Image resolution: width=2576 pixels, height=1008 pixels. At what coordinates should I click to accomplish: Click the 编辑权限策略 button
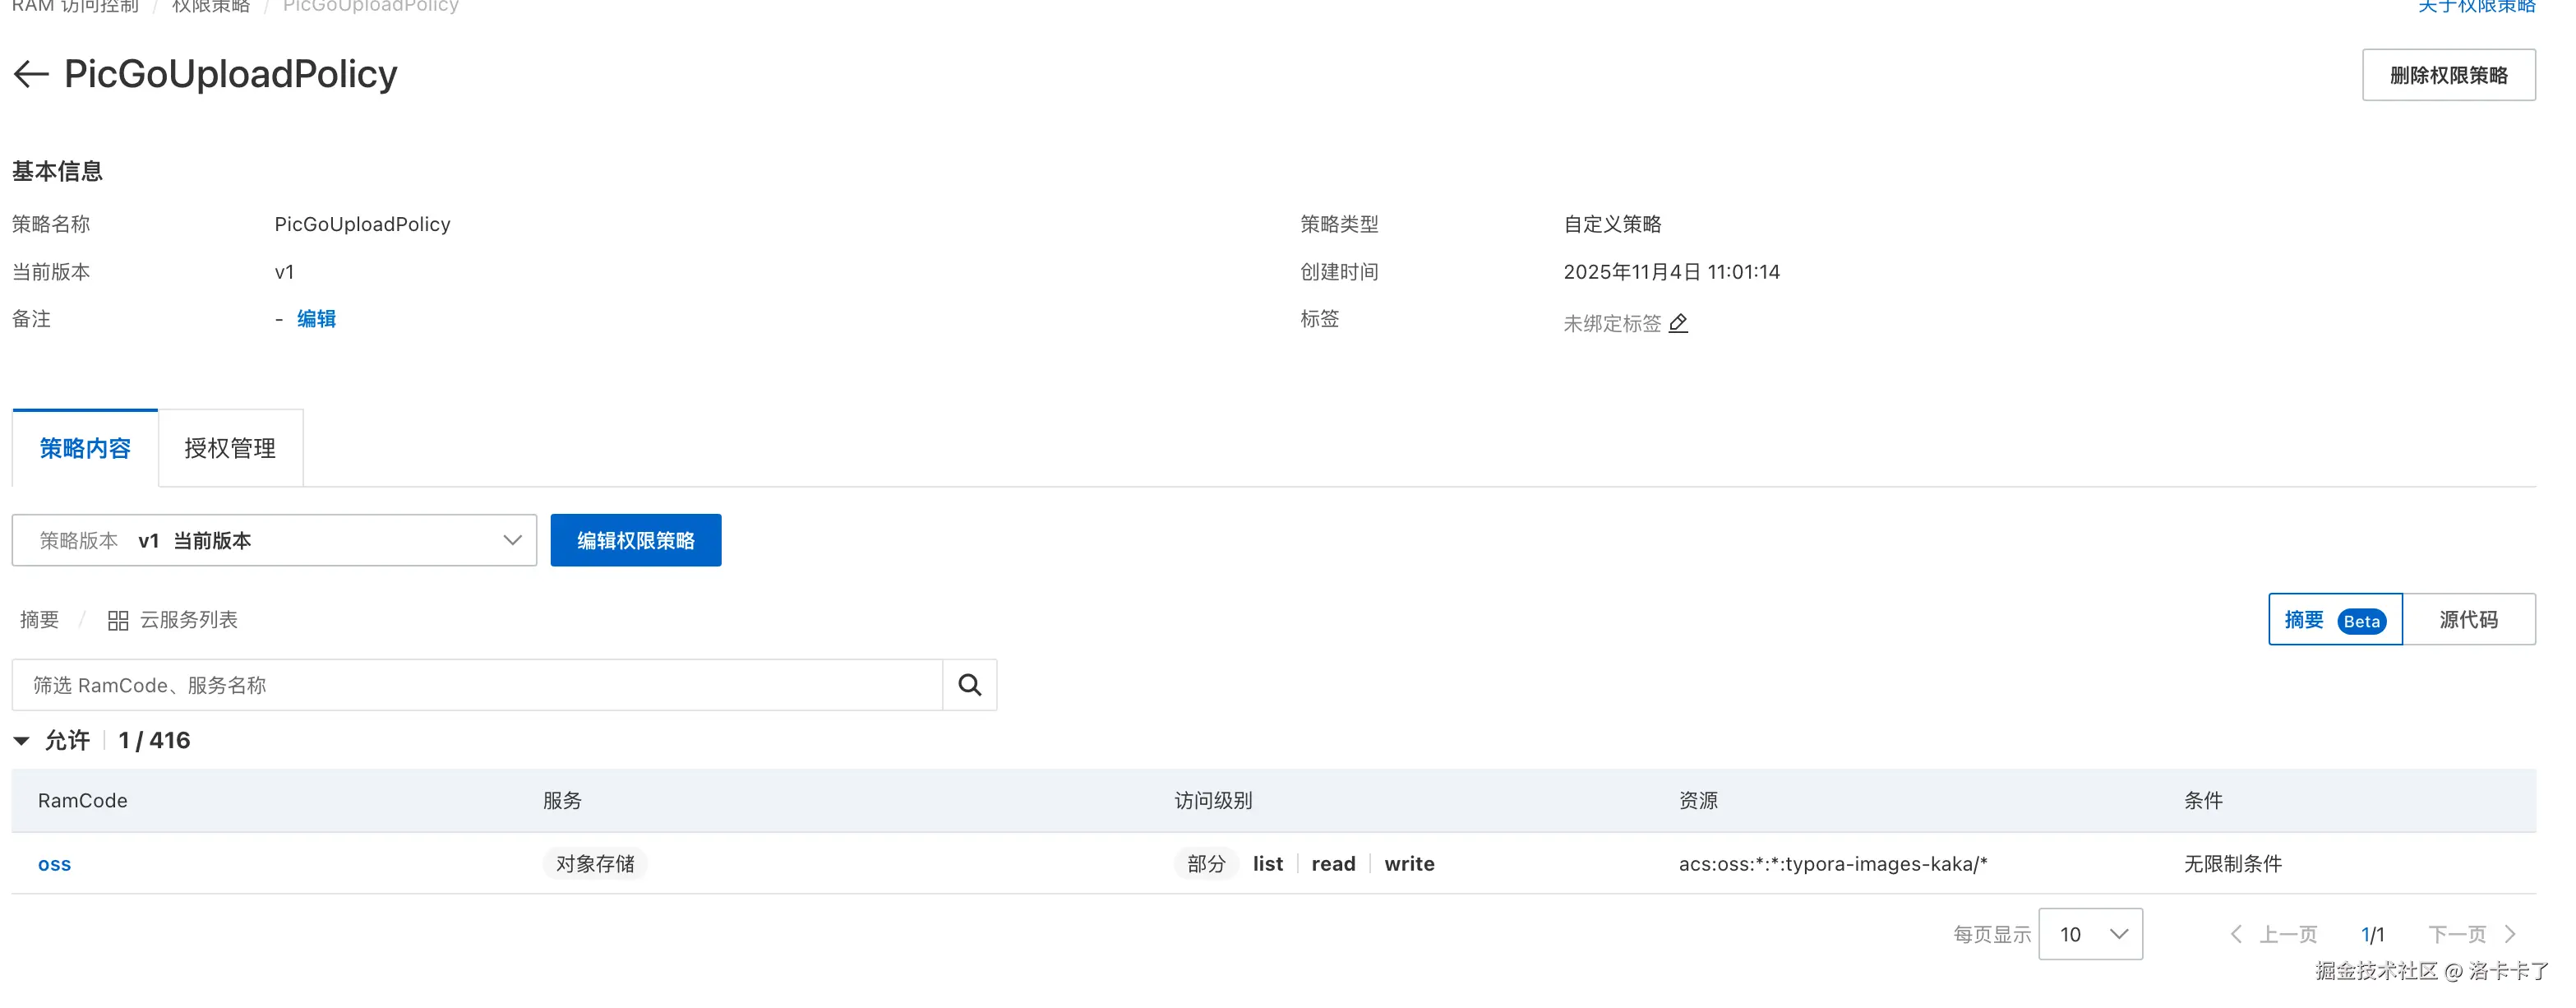[x=635, y=541]
